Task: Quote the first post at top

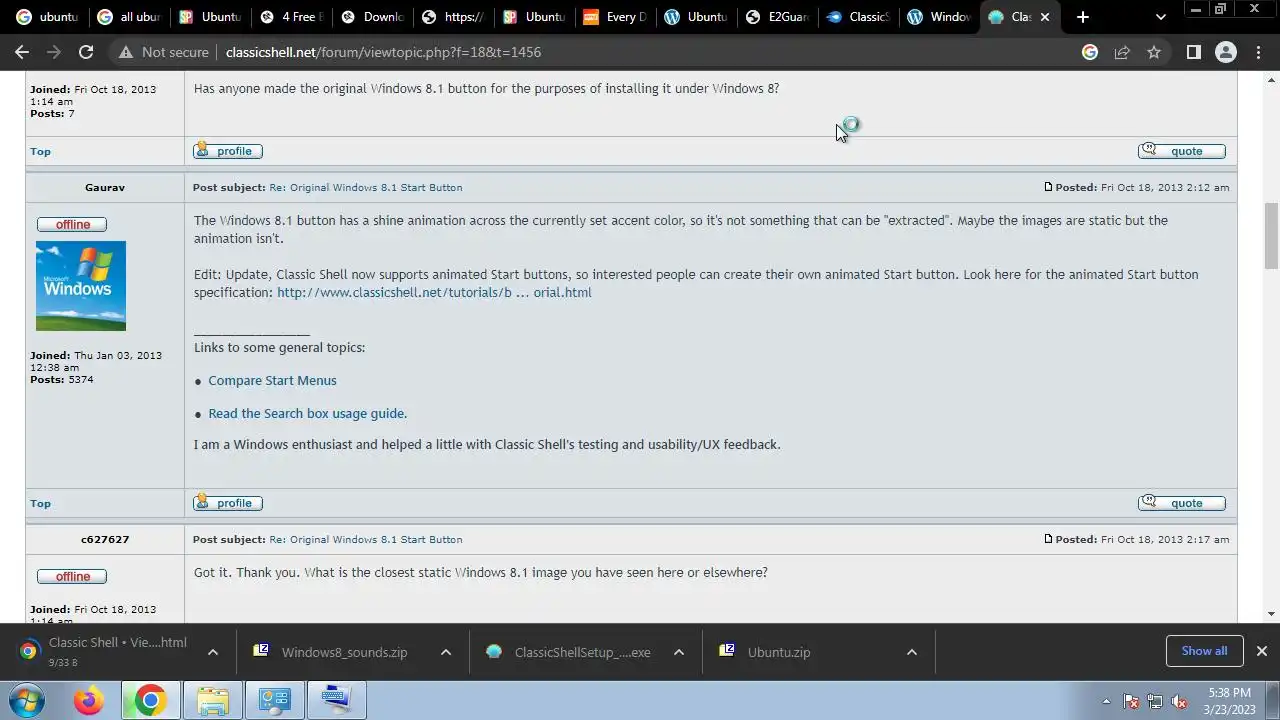Action: click(x=1182, y=151)
